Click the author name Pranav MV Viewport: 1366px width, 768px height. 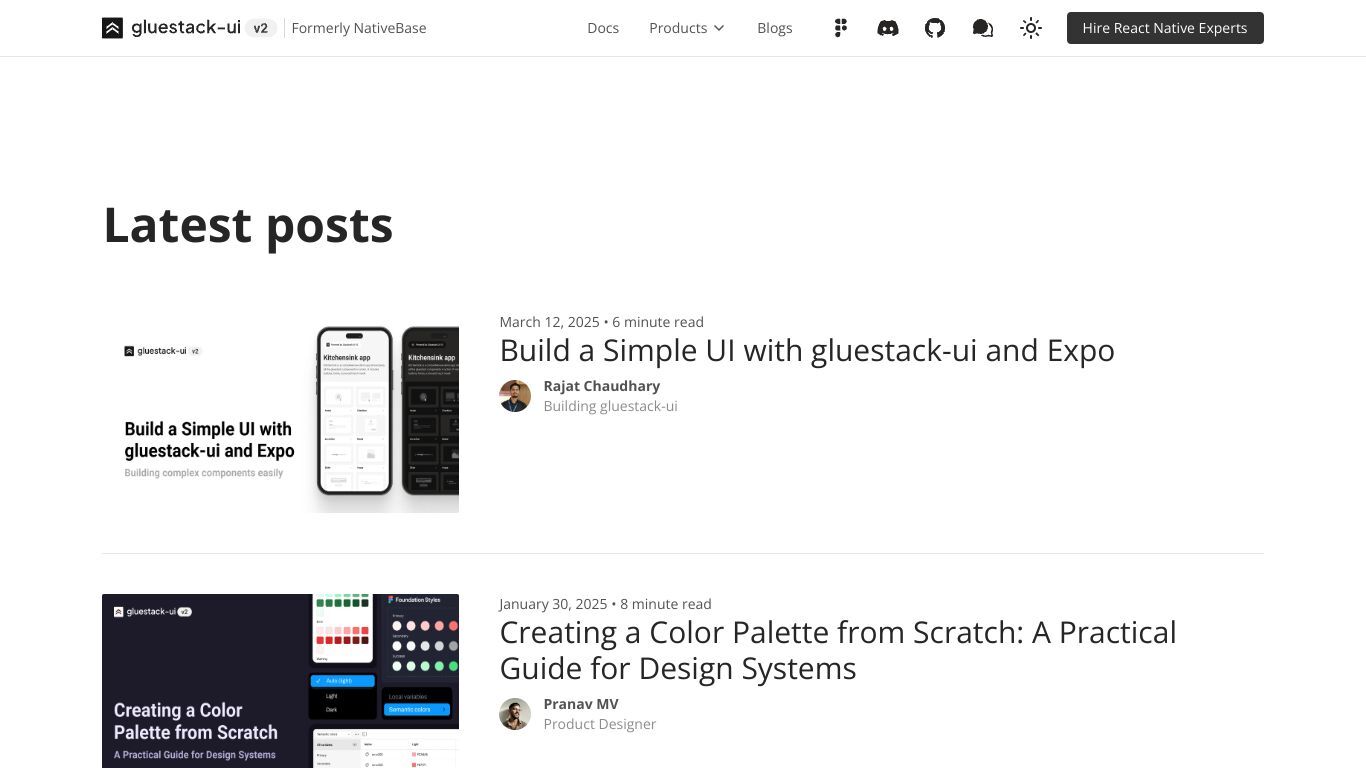click(x=581, y=704)
